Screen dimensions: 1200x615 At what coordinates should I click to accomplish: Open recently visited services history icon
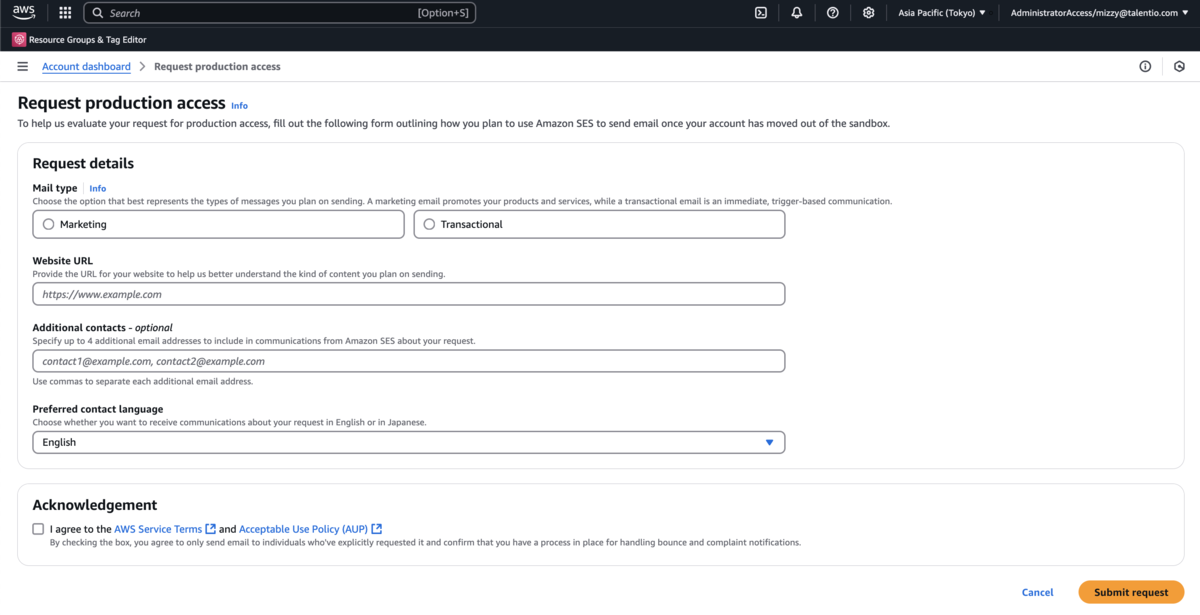(1179, 66)
